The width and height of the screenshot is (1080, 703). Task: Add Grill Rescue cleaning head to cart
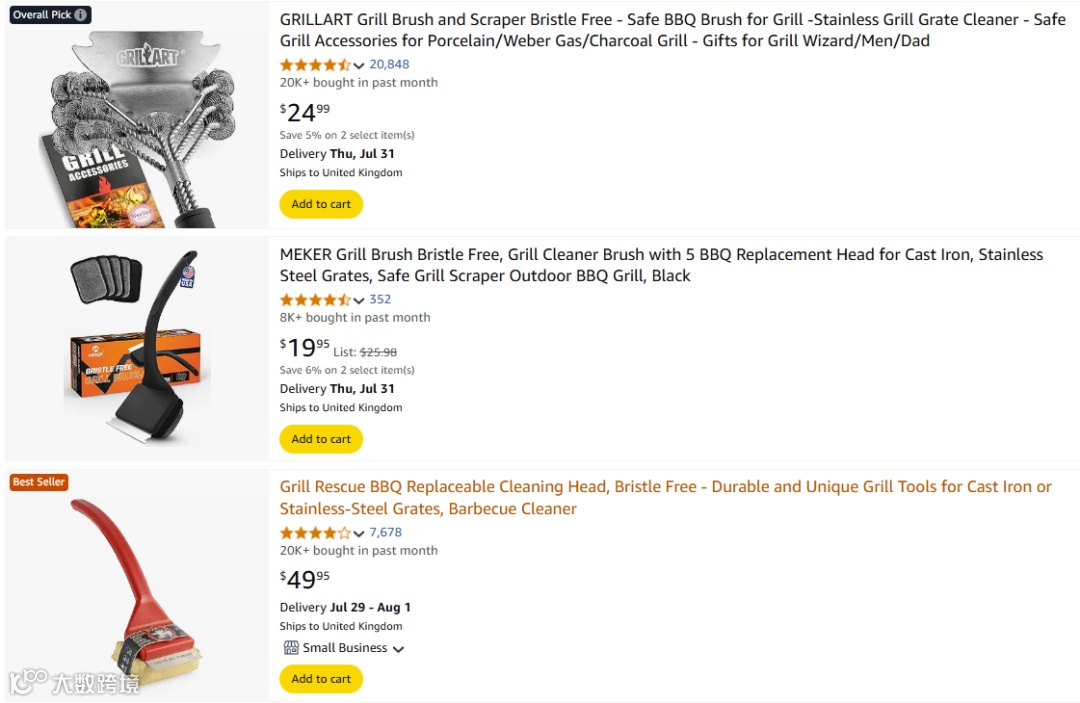tap(321, 679)
